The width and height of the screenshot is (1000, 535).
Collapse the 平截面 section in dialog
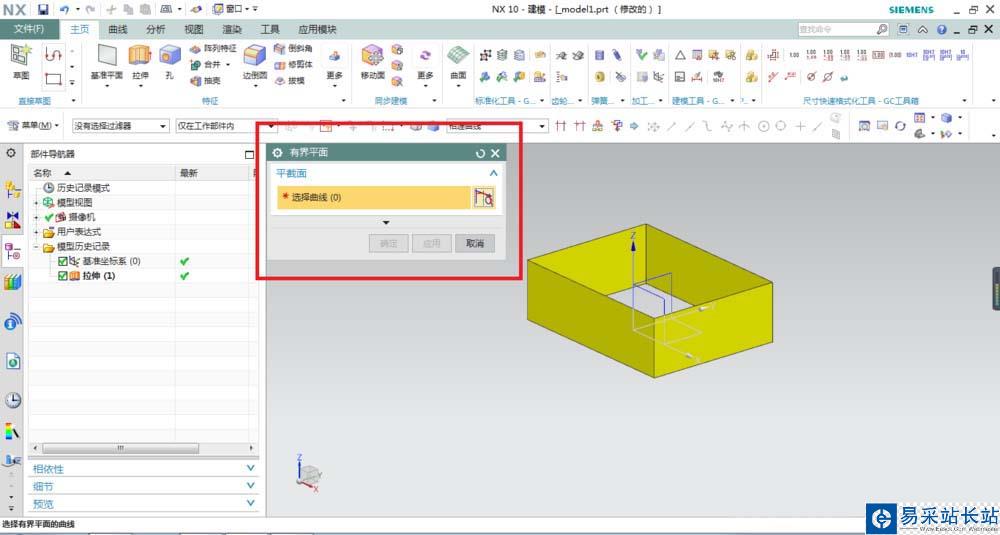pyautogui.click(x=494, y=173)
